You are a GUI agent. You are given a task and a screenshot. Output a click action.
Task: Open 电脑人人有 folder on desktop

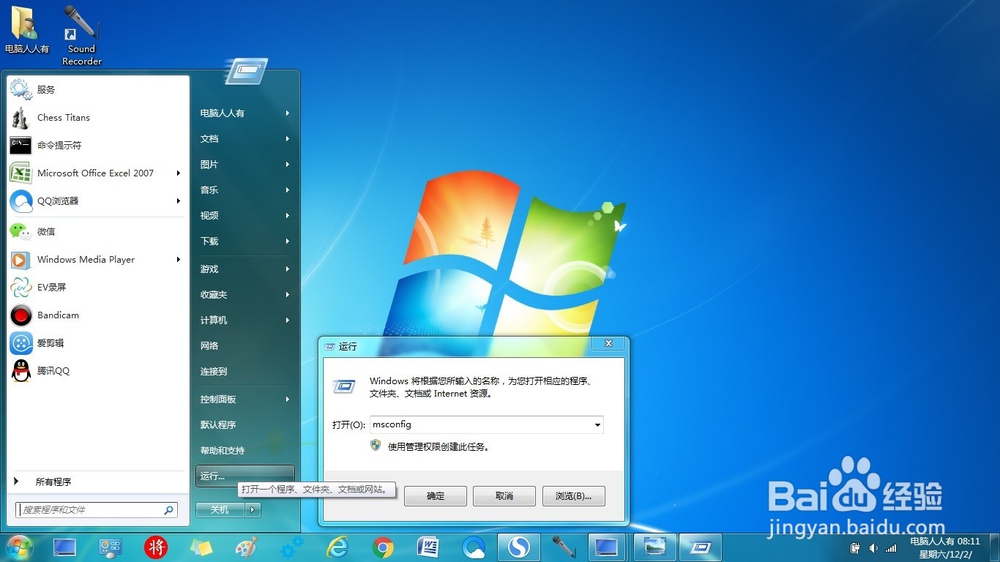click(26, 29)
